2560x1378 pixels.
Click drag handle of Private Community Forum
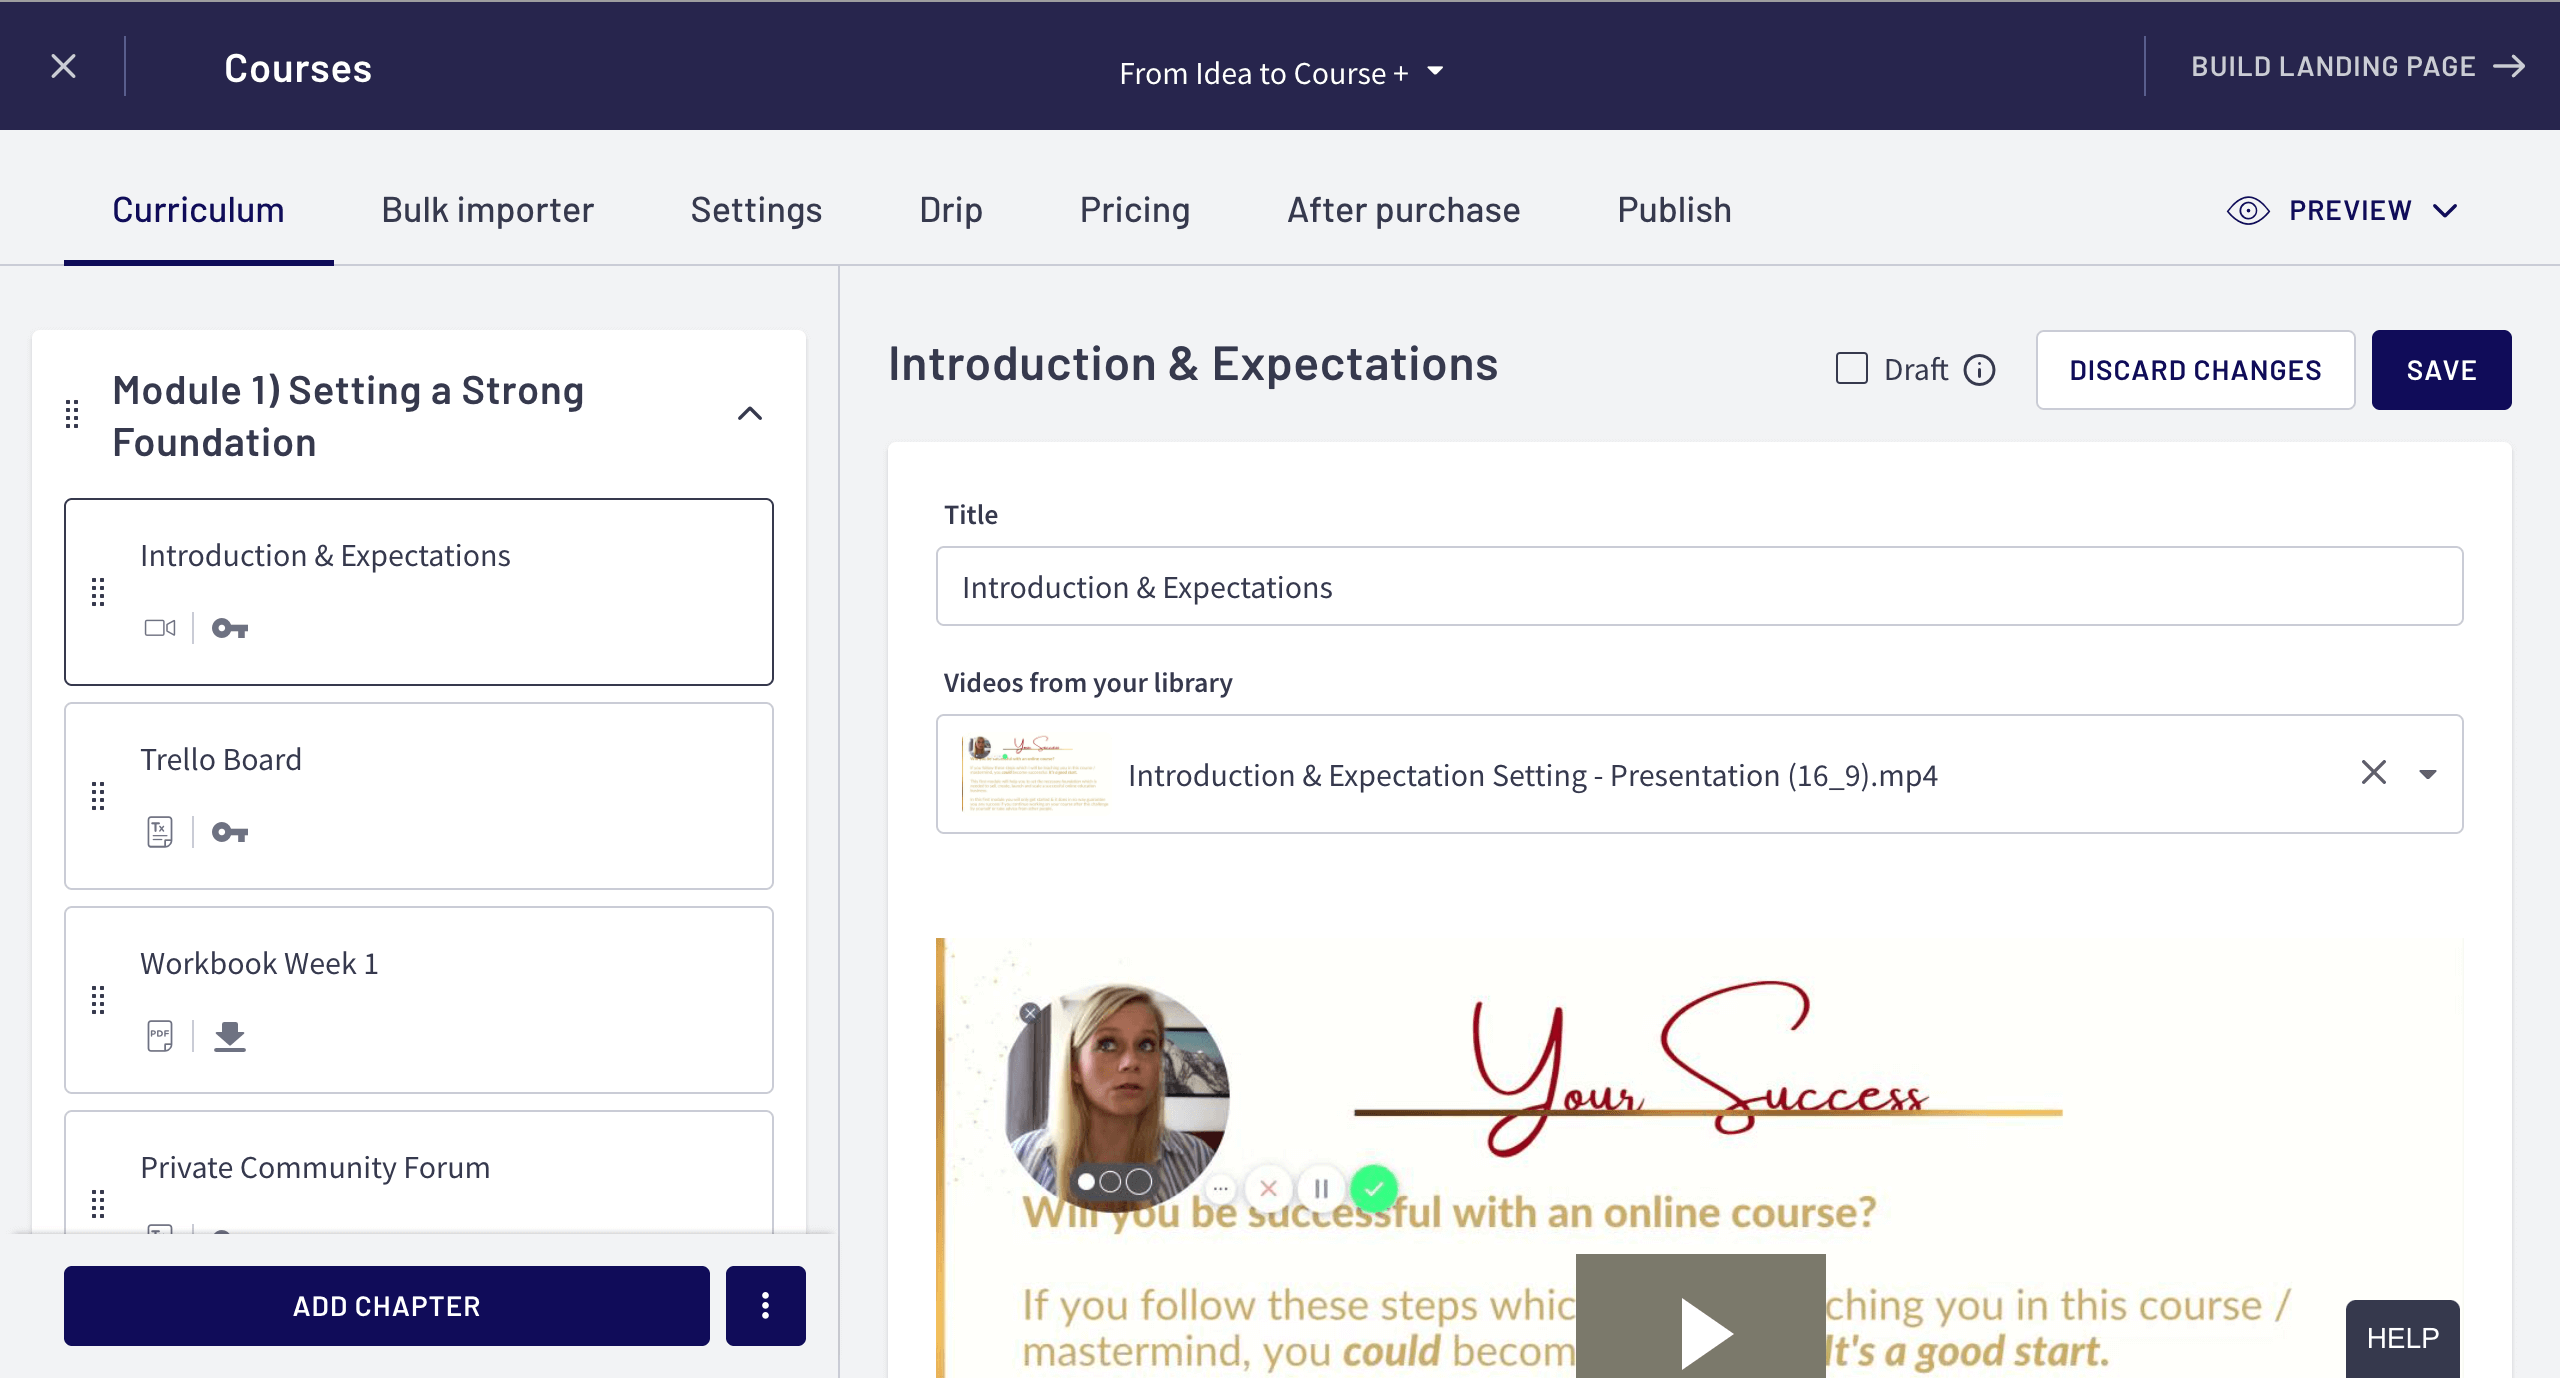point(98,1204)
